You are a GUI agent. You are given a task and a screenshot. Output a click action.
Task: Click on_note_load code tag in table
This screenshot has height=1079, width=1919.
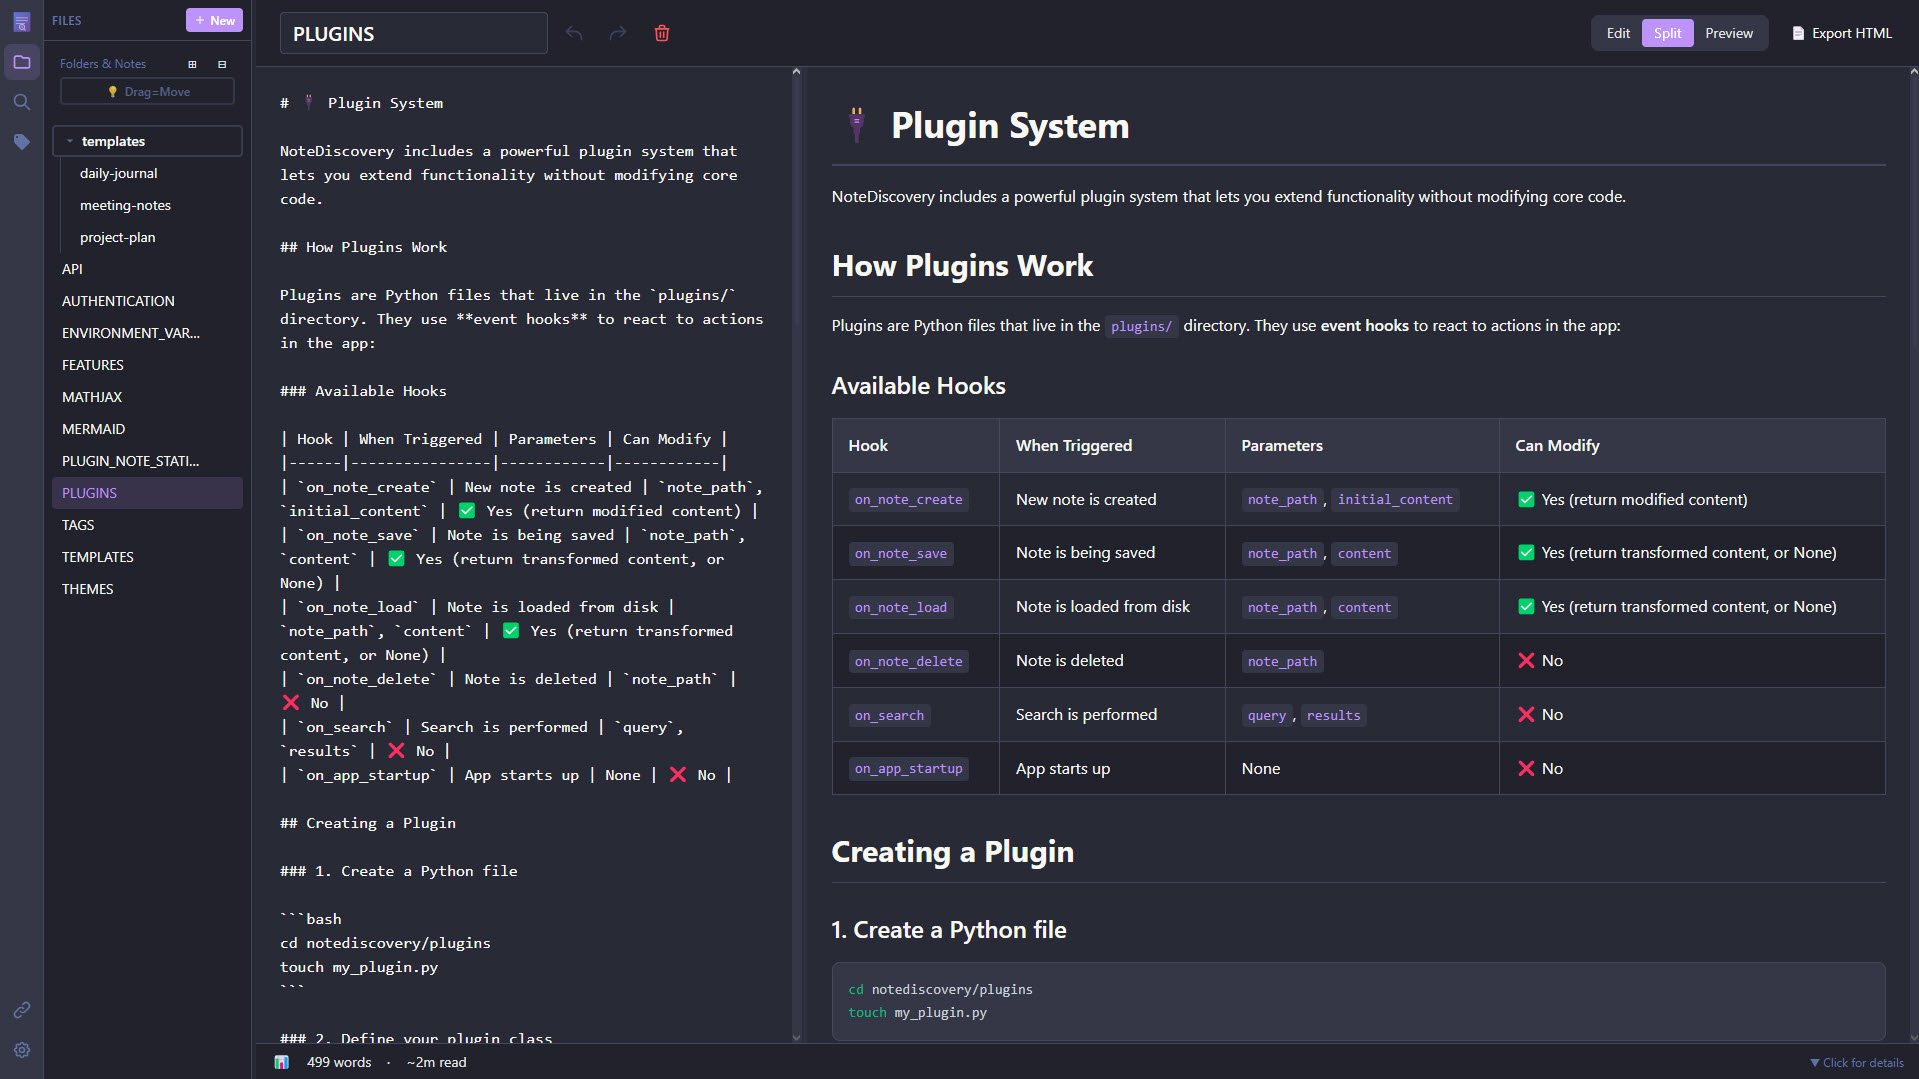tap(901, 608)
